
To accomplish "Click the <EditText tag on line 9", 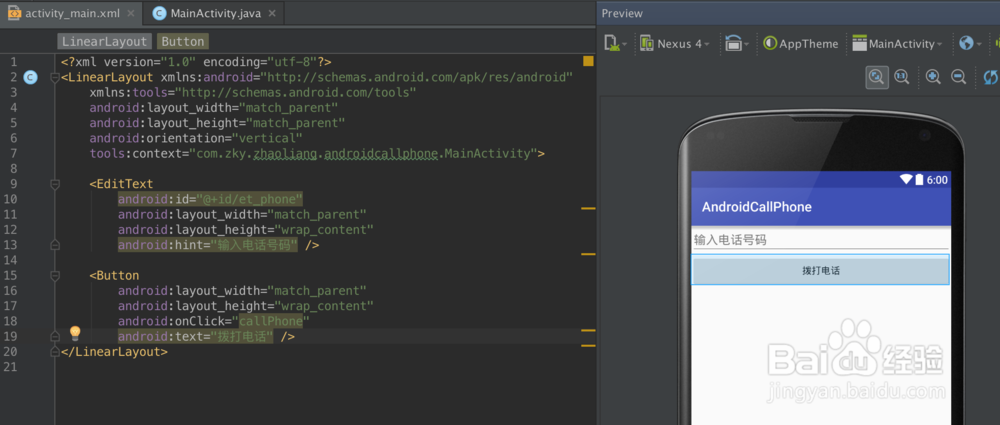I will pyautogui.click(x=121, y=184).
